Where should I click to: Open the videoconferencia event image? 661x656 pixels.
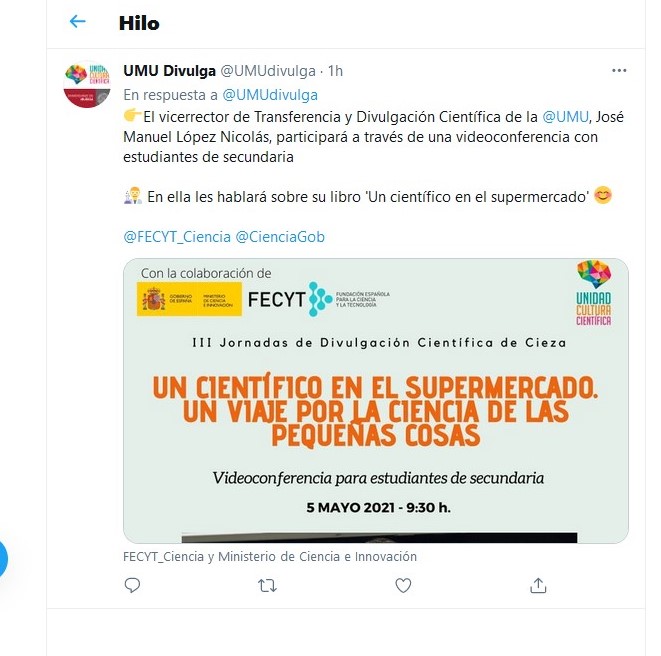coord(376,401)
